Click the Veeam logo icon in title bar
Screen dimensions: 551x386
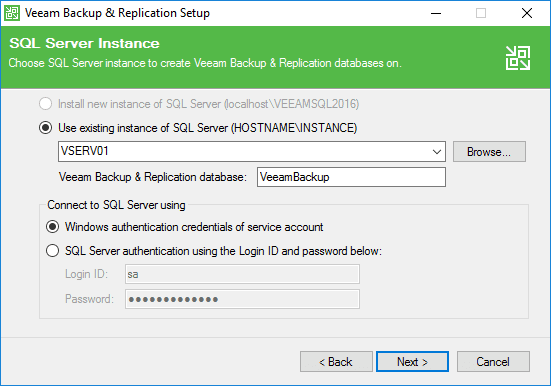click(x=12, y=13)
